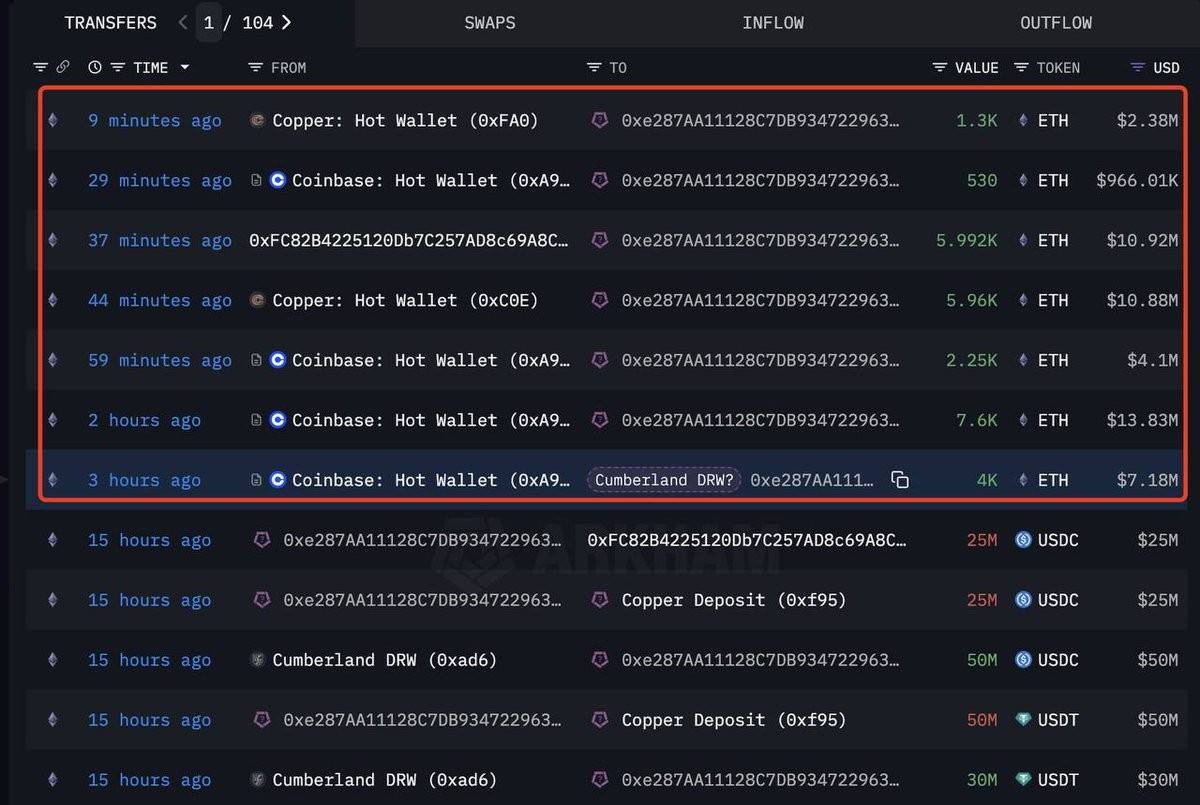Open the TO column filter
Viewport: 1200px width, 805px height.
594,67
